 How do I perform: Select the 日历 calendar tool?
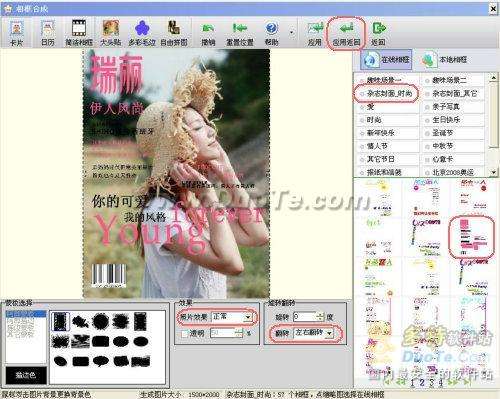click(x=48, y=33)
